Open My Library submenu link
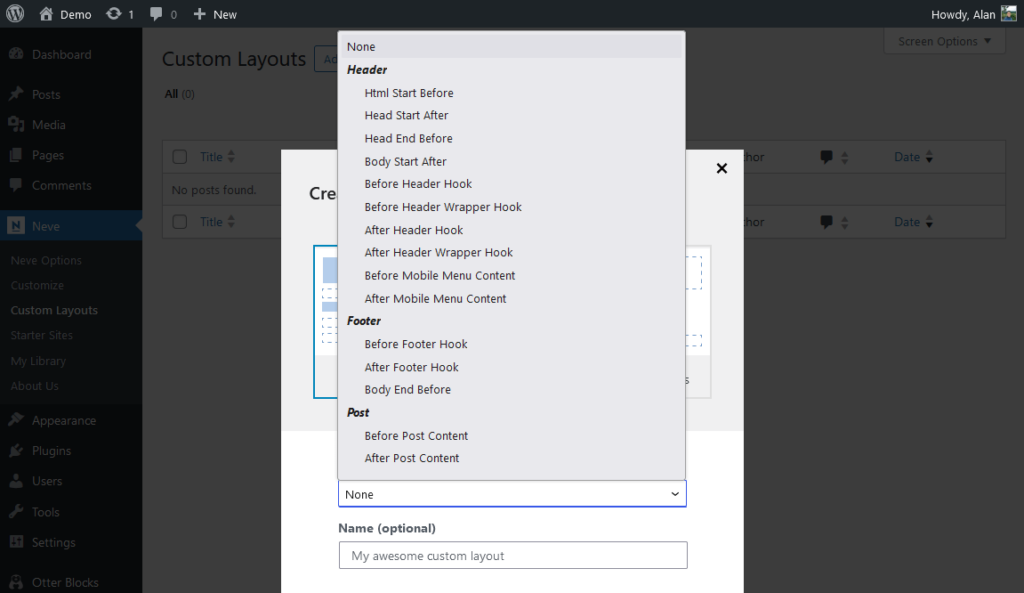This screenshot has height=593, width=1024. point(38,361)
